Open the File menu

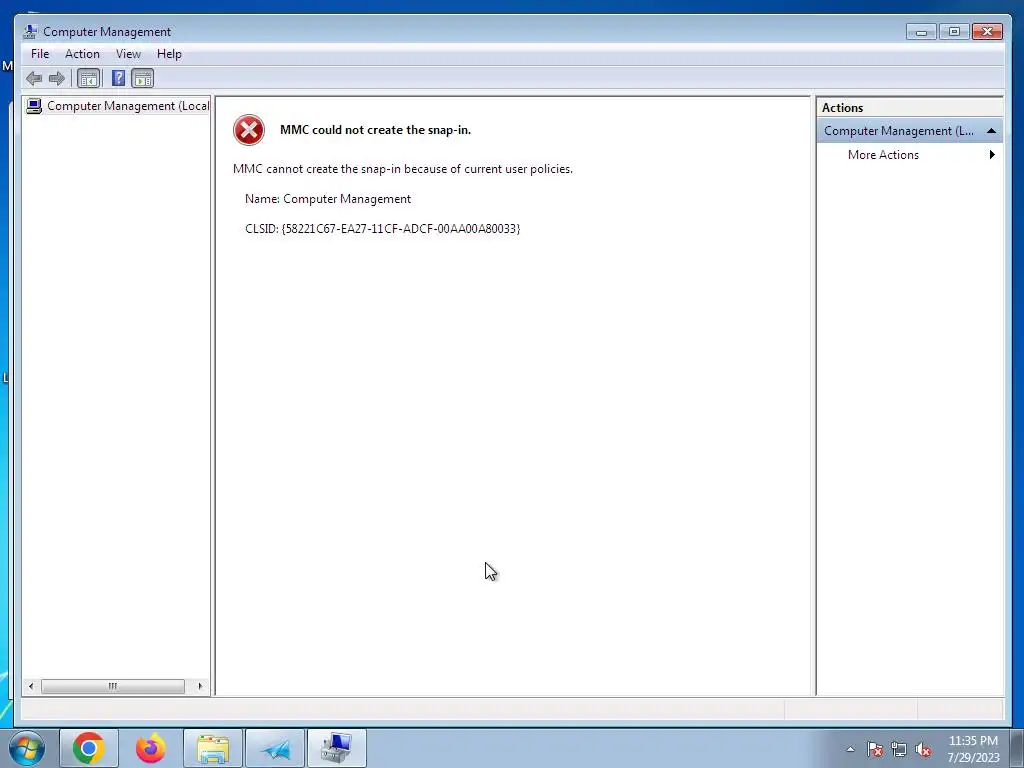[40, 54]
